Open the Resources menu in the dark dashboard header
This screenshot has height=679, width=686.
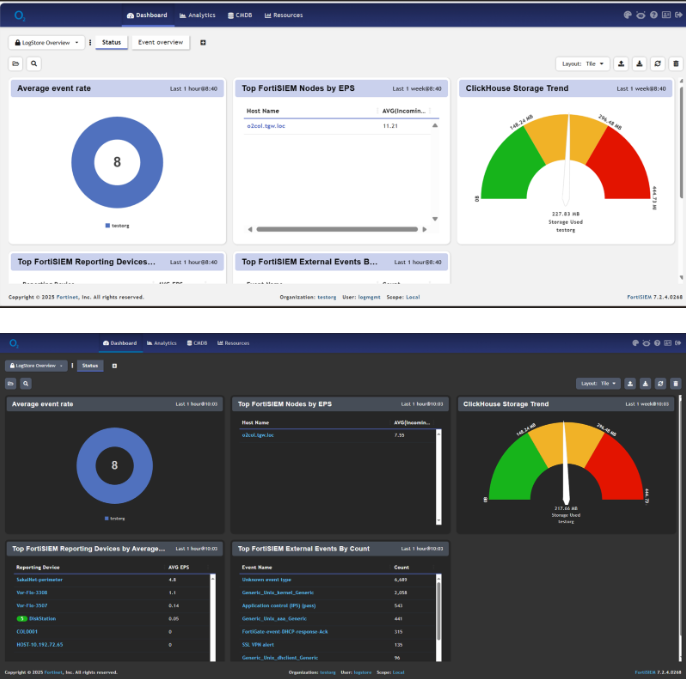pos(233,343)
